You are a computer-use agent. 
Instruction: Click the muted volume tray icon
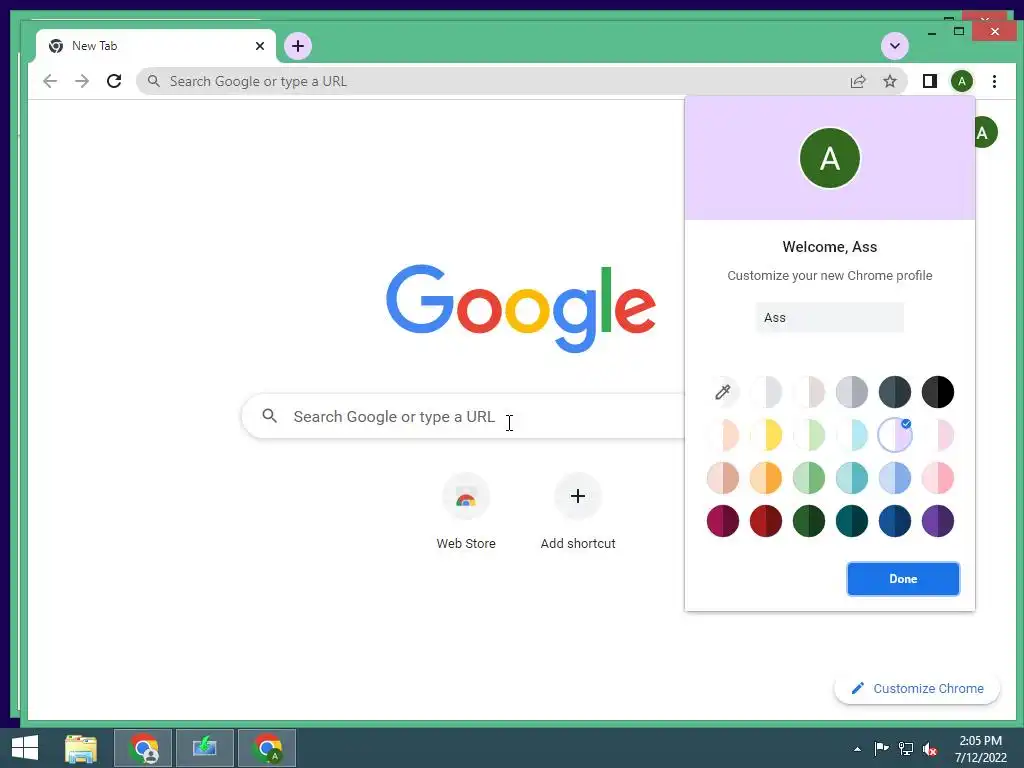(930, 749)
